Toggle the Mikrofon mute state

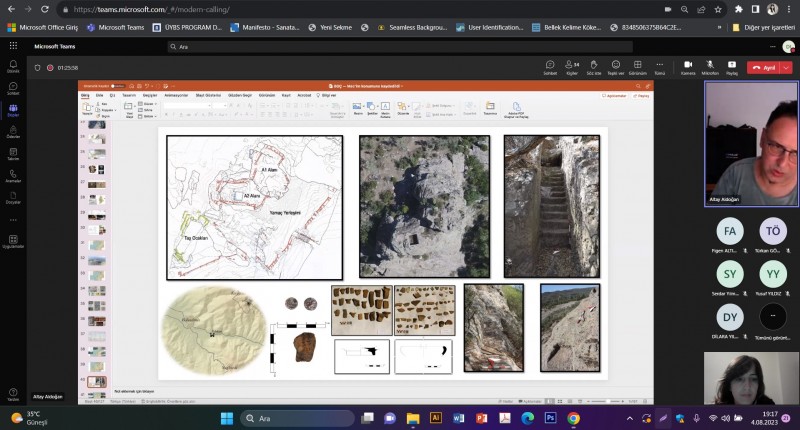click(x=710, y=66)
